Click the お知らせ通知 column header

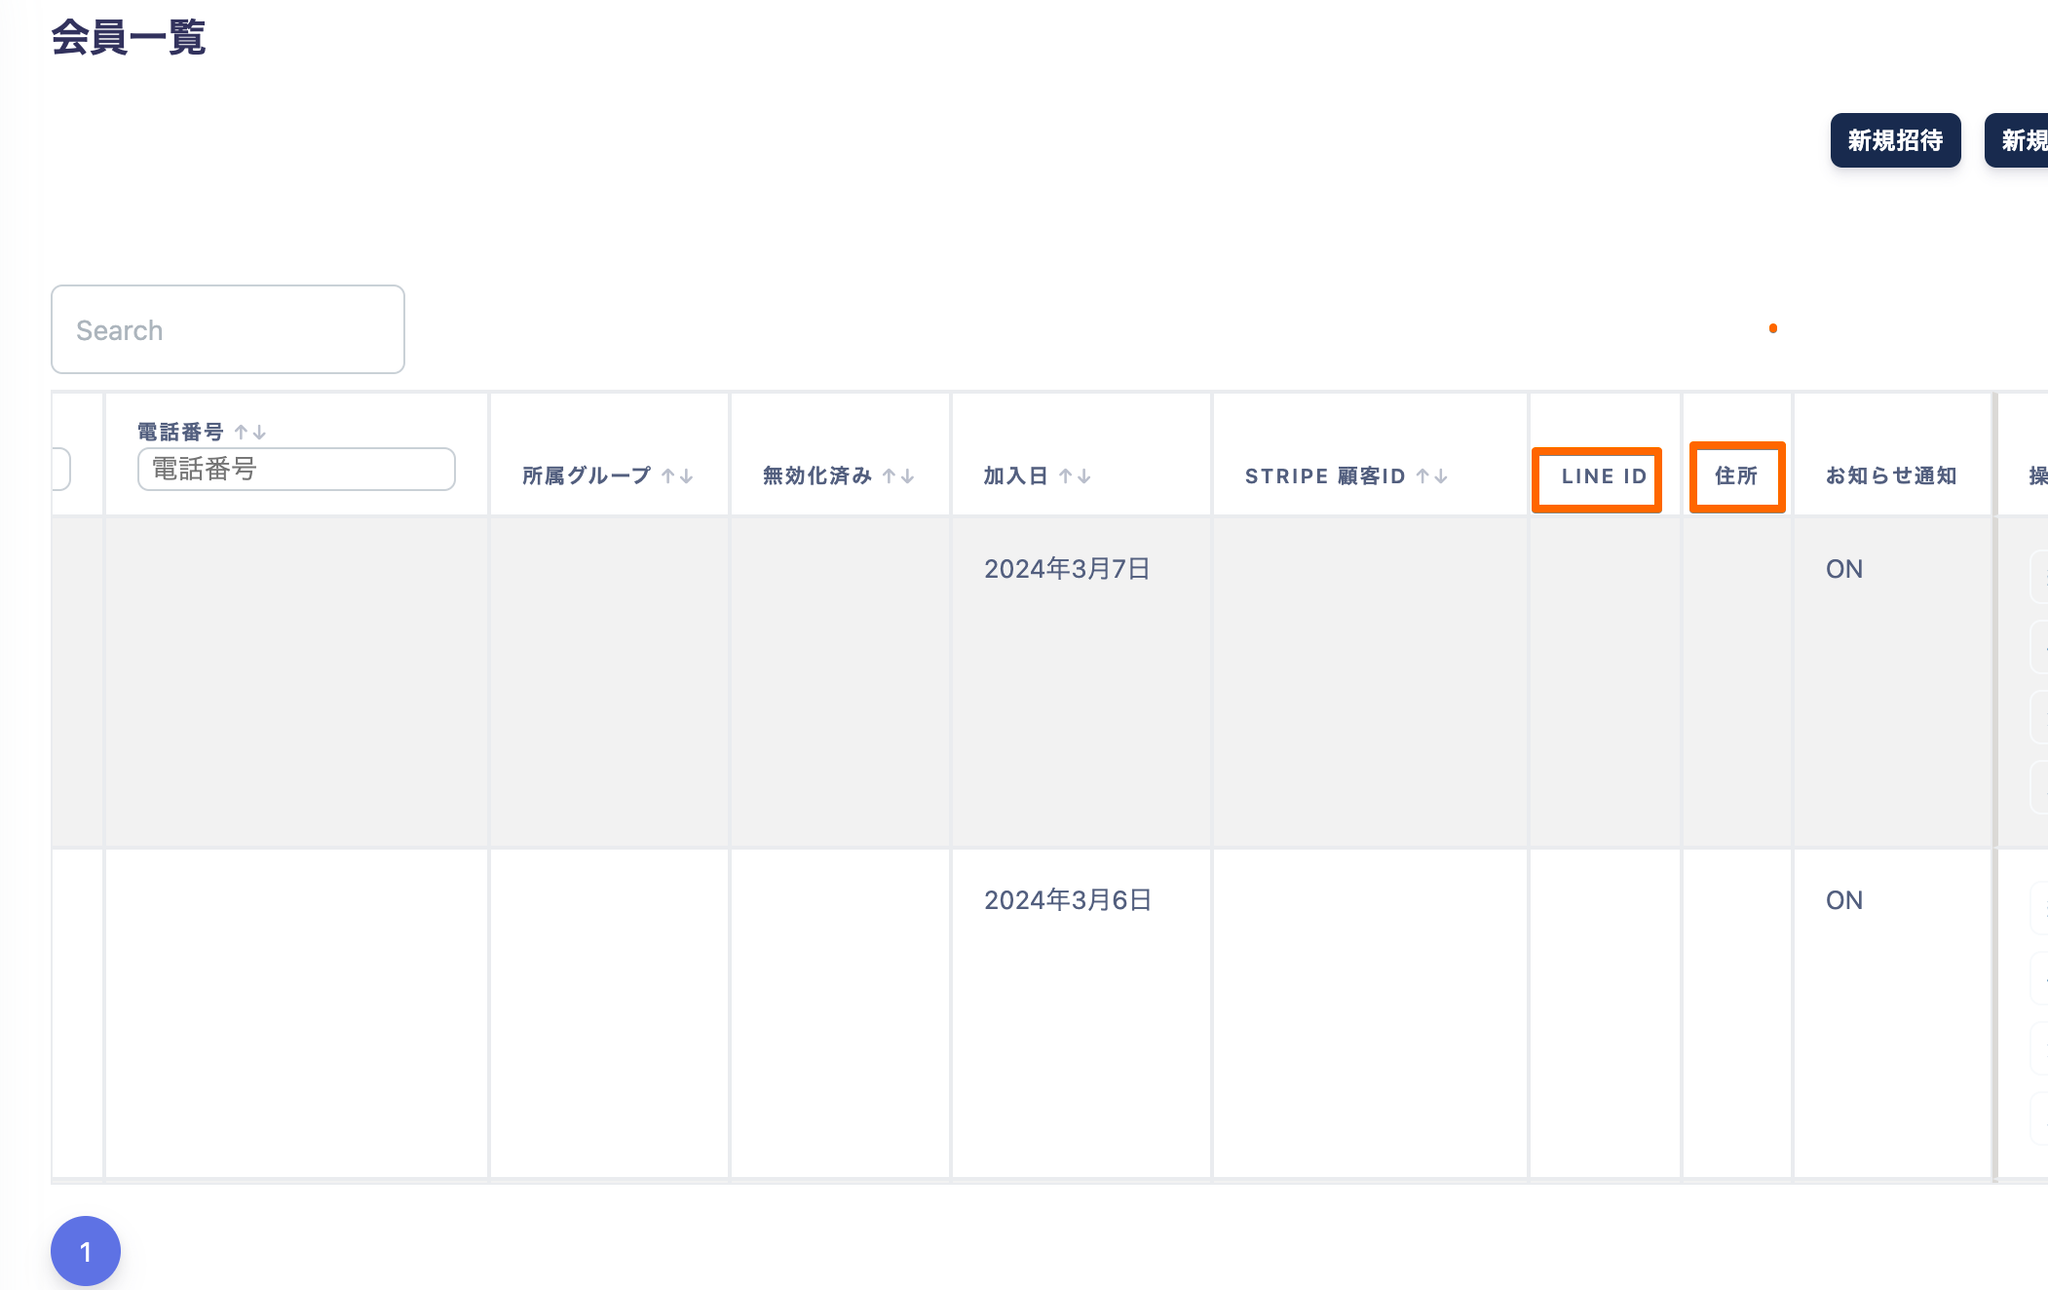(x=1890, y=476)
